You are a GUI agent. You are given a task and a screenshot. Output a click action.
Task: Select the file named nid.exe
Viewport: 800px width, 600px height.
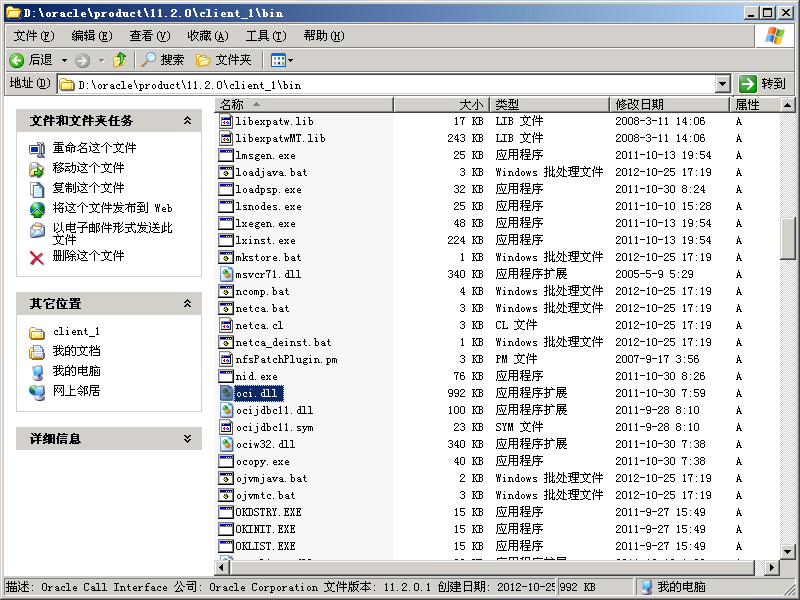pyautogui.click(x=257, y=377)
